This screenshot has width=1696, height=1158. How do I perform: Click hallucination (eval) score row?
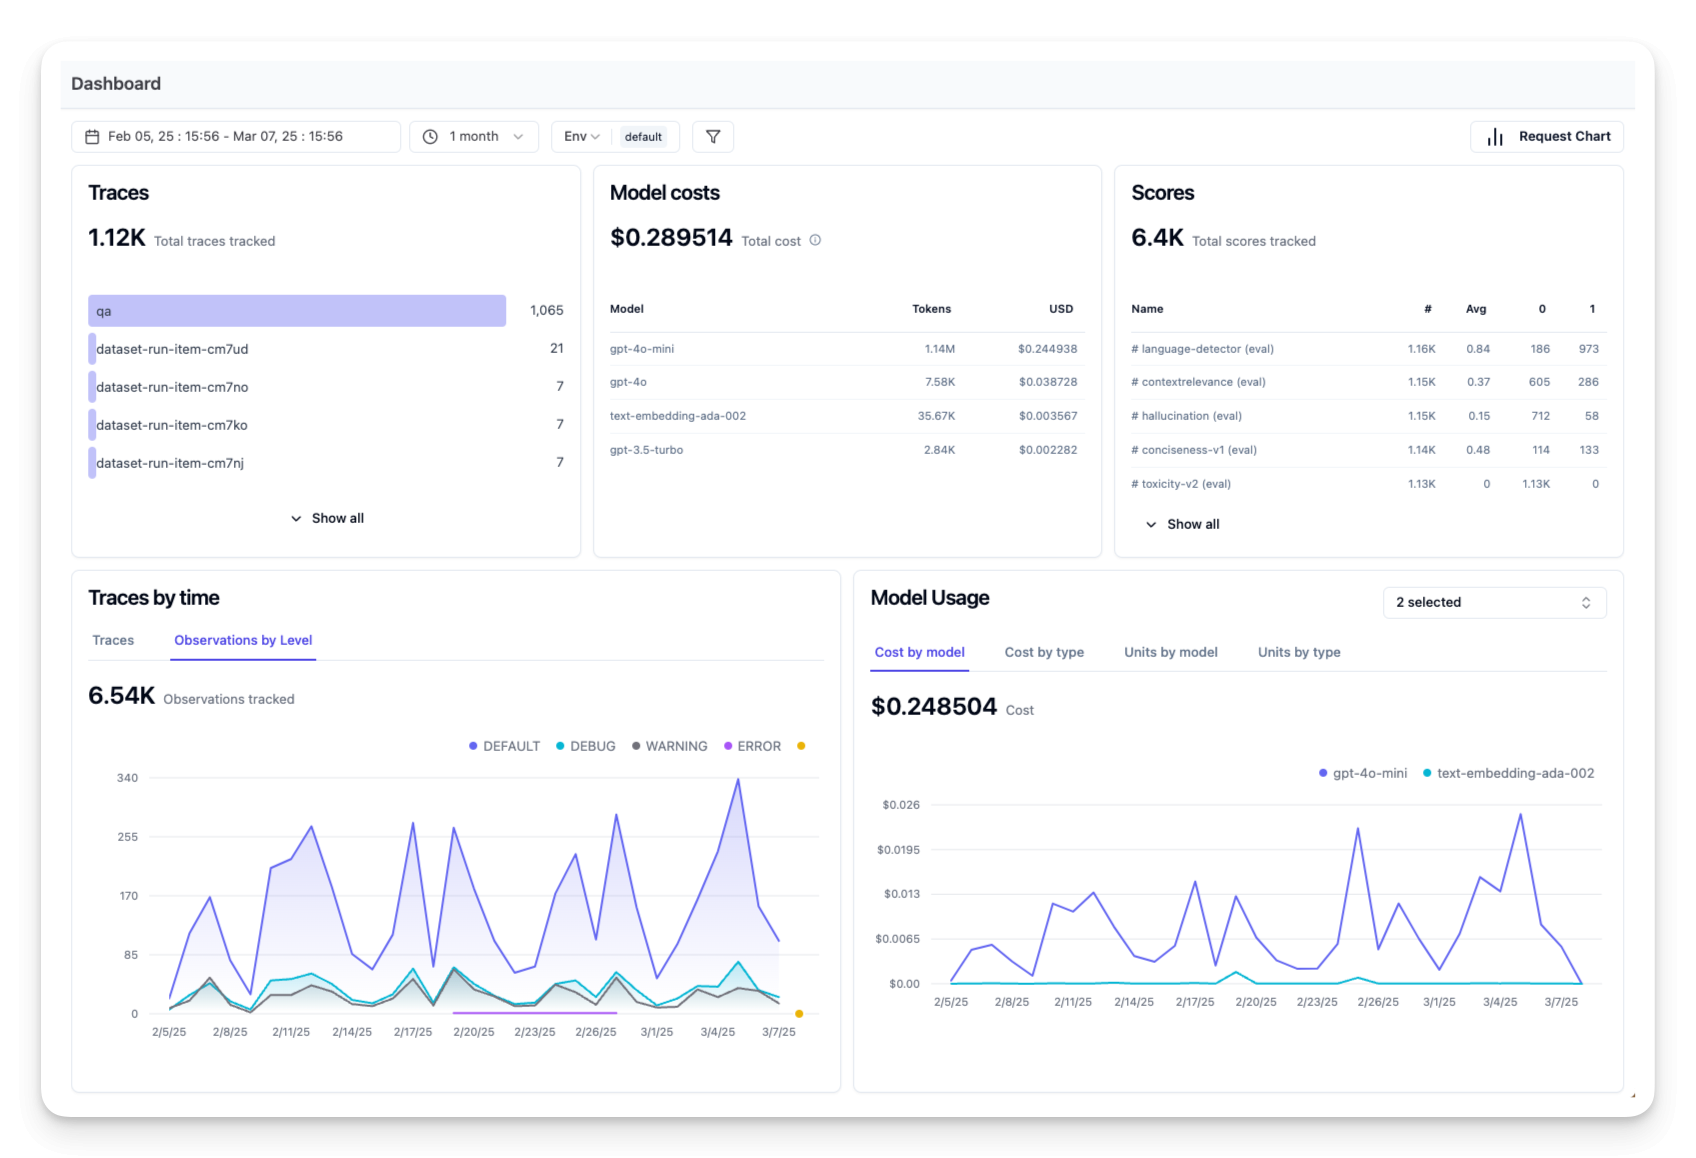[x=1368, y=416]
